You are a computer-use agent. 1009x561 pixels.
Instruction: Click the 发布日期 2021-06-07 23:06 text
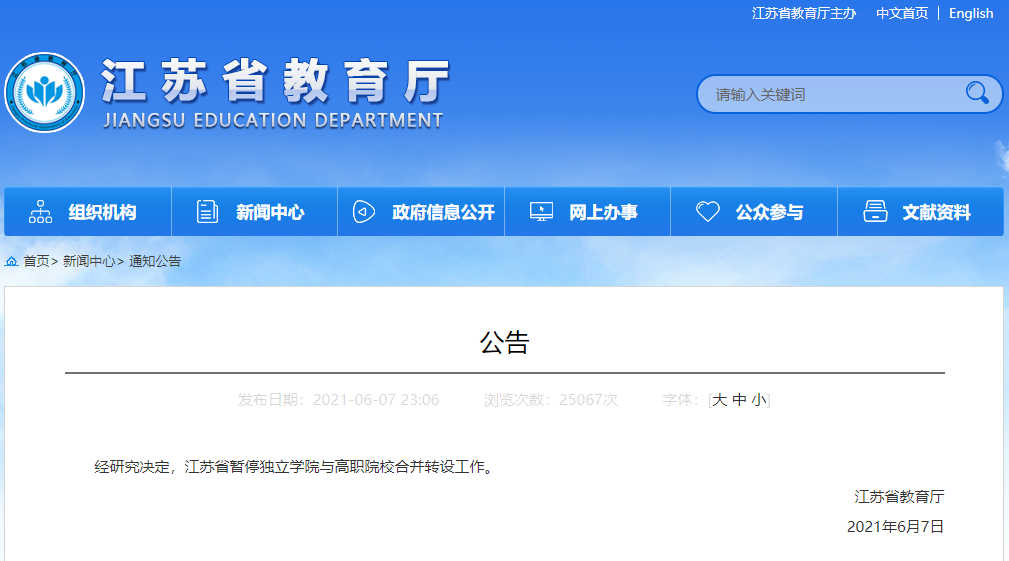338,400
